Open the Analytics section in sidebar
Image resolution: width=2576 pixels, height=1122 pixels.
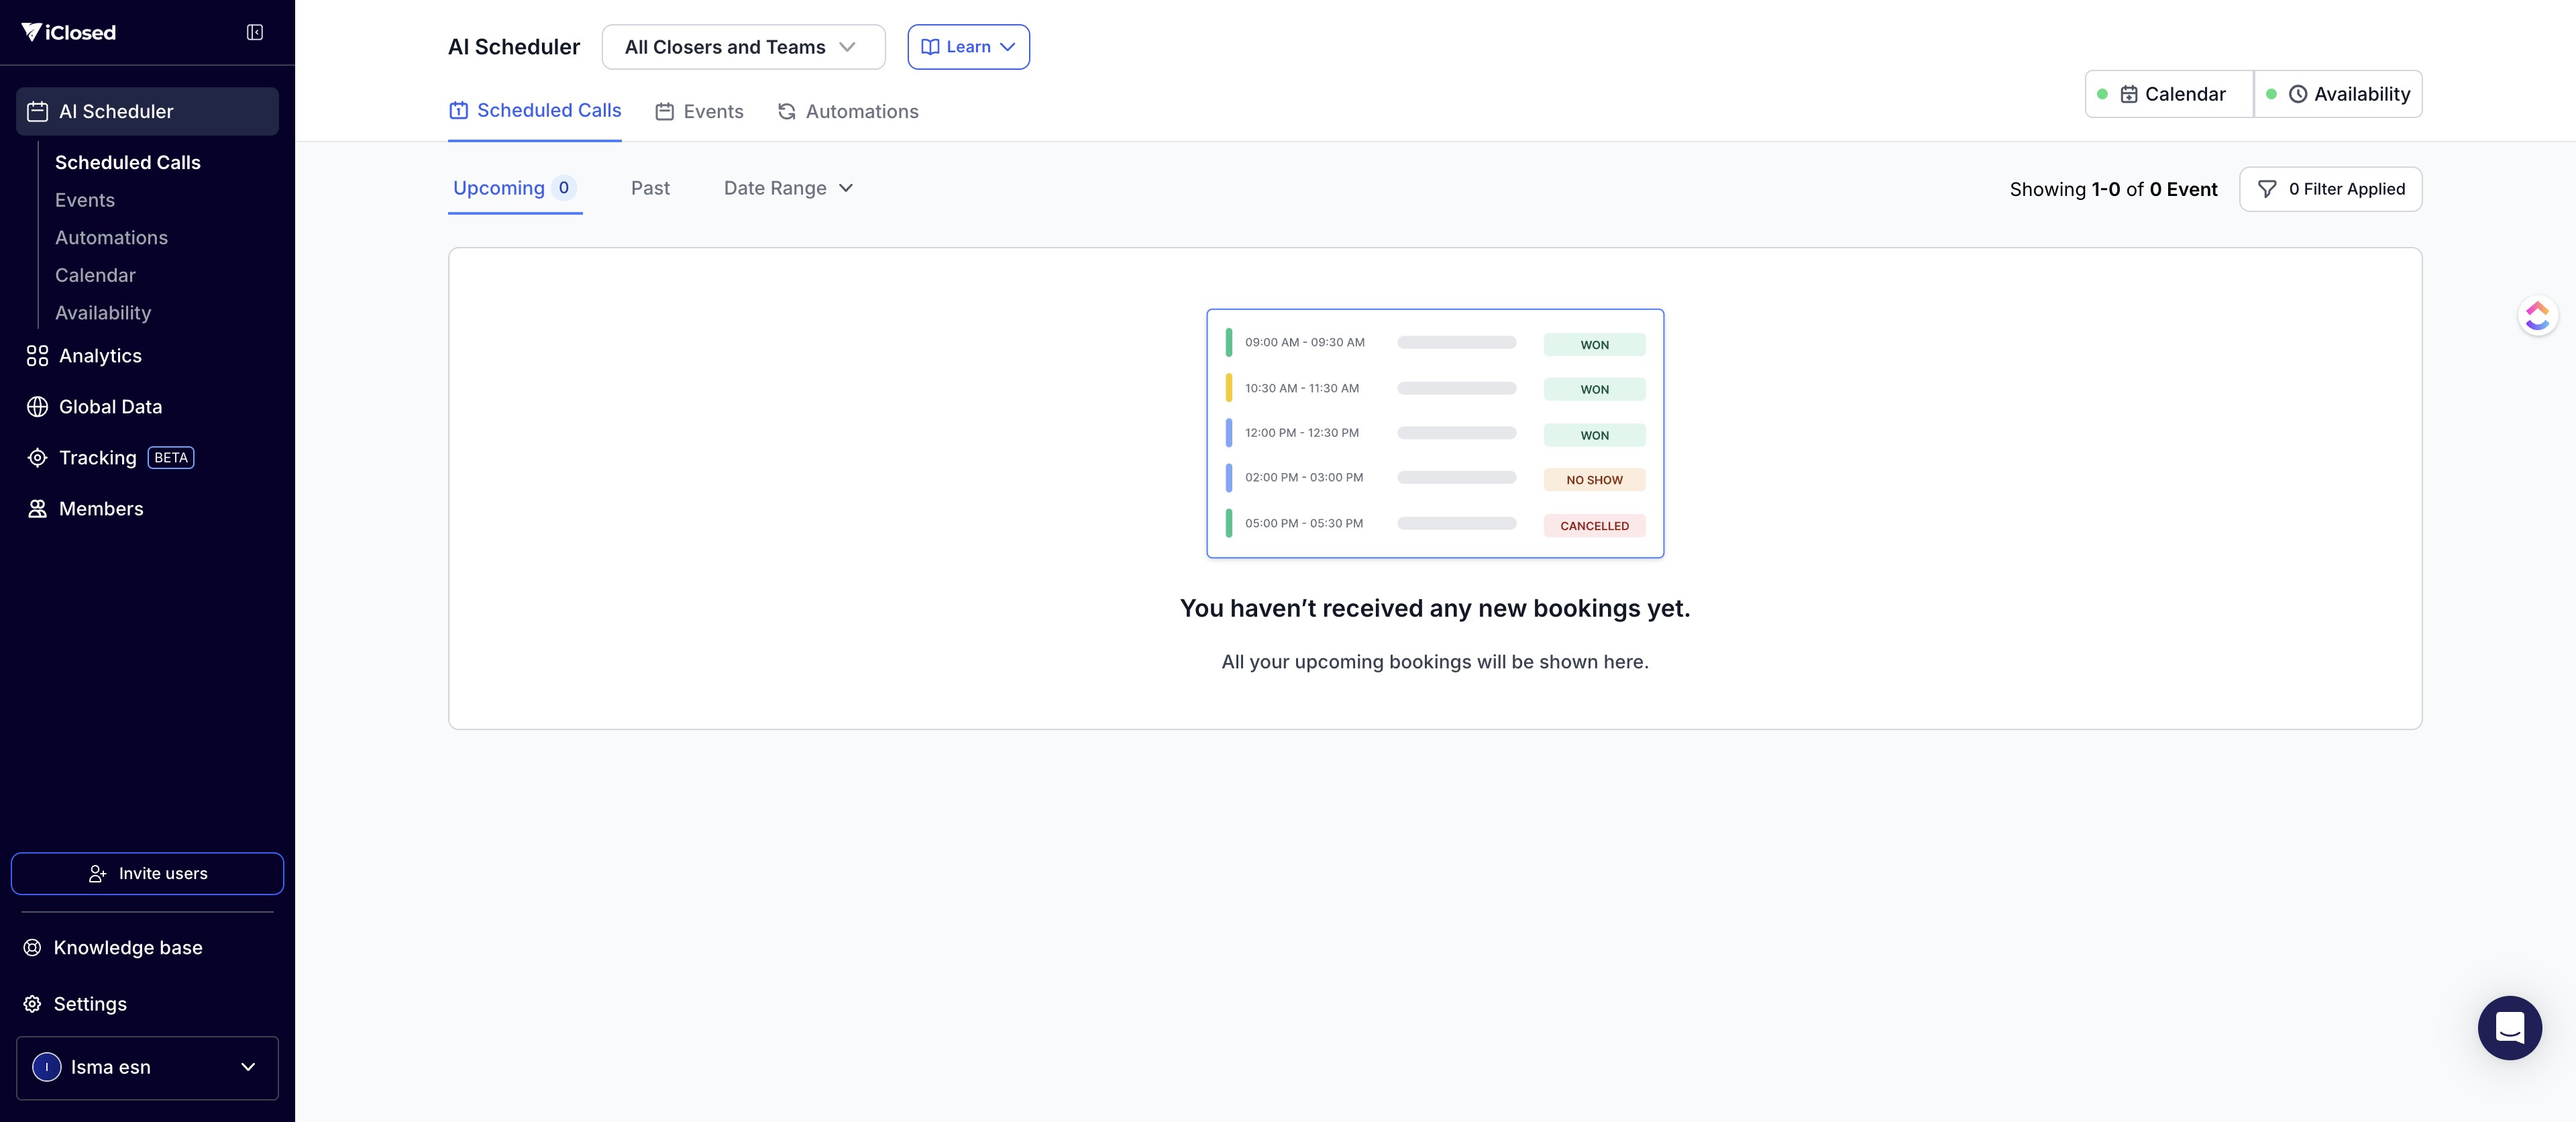100,356
